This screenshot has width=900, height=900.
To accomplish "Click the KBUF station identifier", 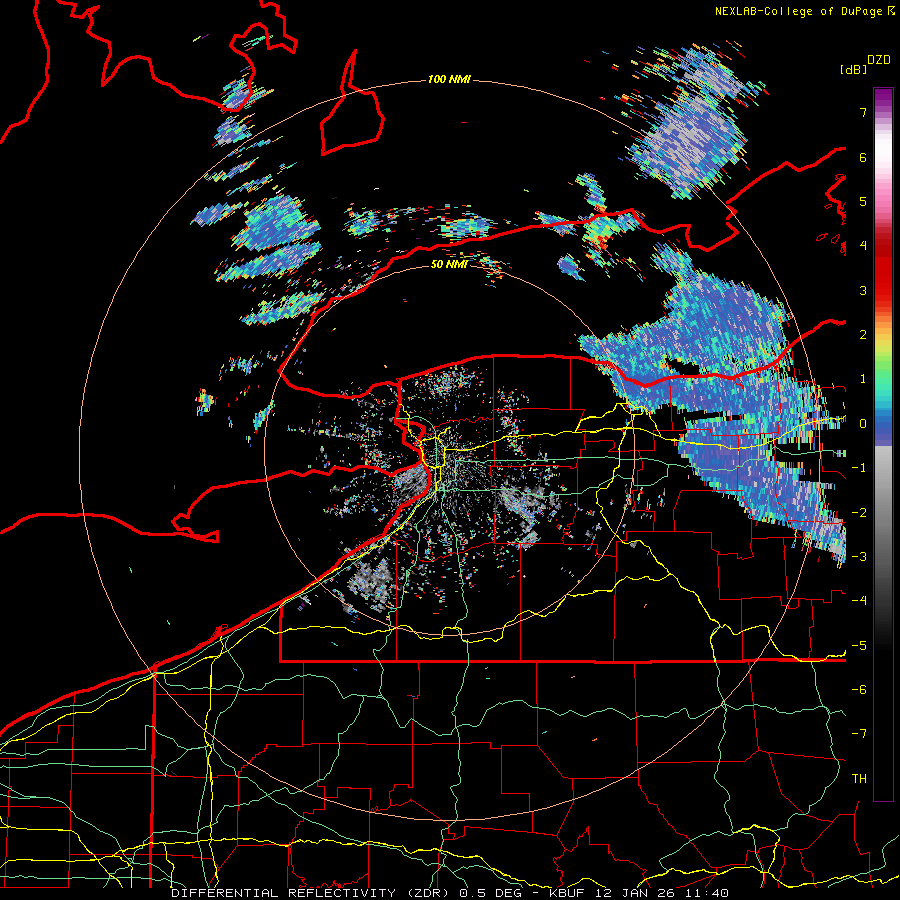I will coord(568,893).
